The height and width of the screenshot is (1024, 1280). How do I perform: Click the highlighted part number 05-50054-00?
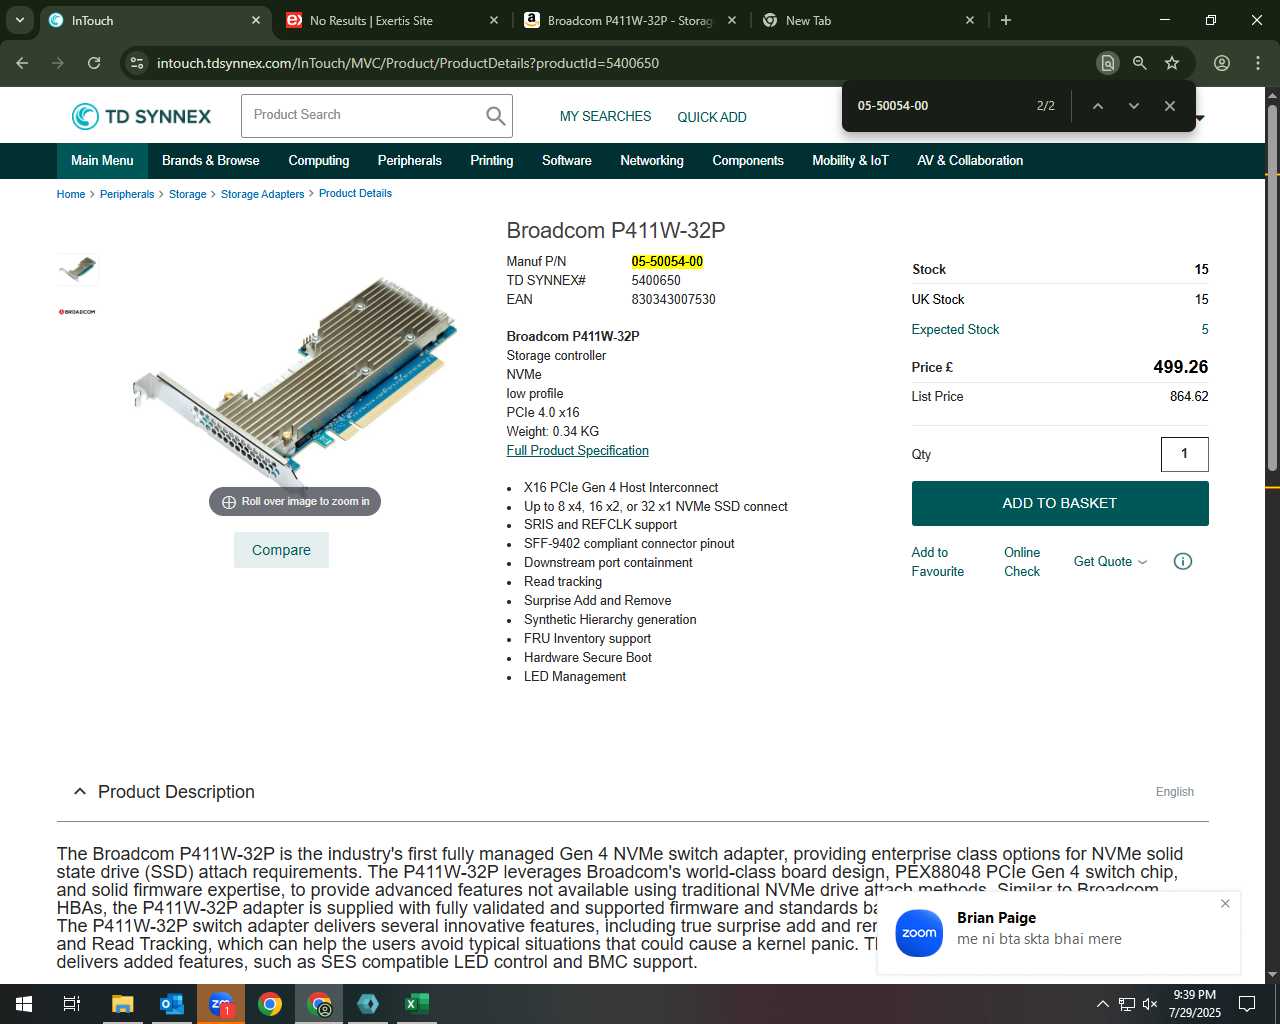pos(667,262)
